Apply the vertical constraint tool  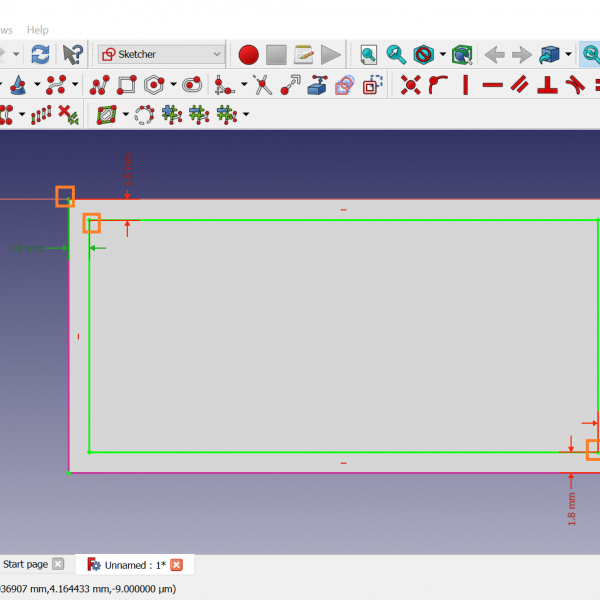[x=464, y=85]
